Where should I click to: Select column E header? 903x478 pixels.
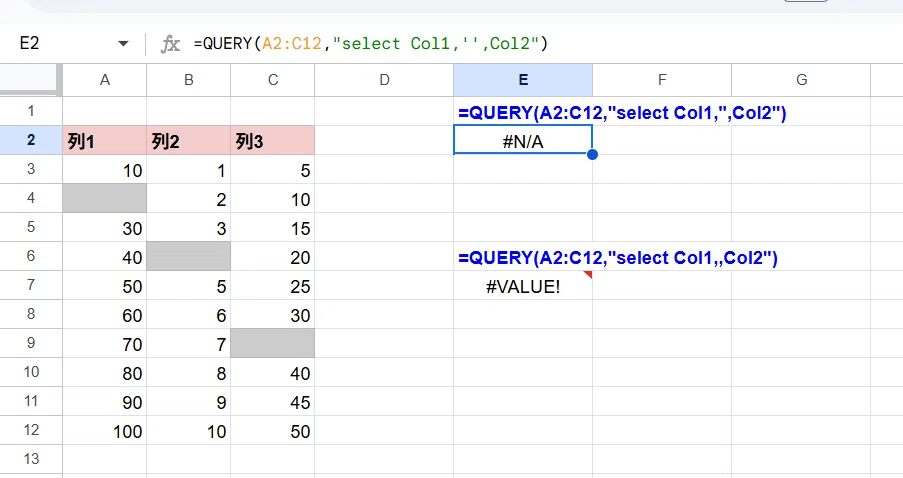pos(523,80)
